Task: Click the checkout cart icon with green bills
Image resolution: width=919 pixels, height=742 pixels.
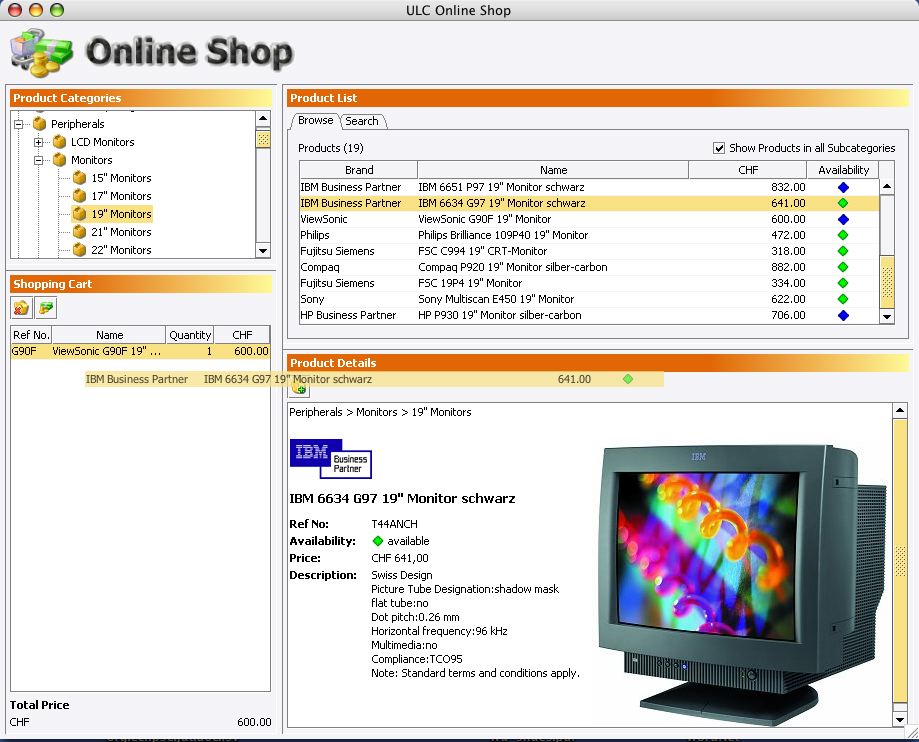Action: point(46,308)
